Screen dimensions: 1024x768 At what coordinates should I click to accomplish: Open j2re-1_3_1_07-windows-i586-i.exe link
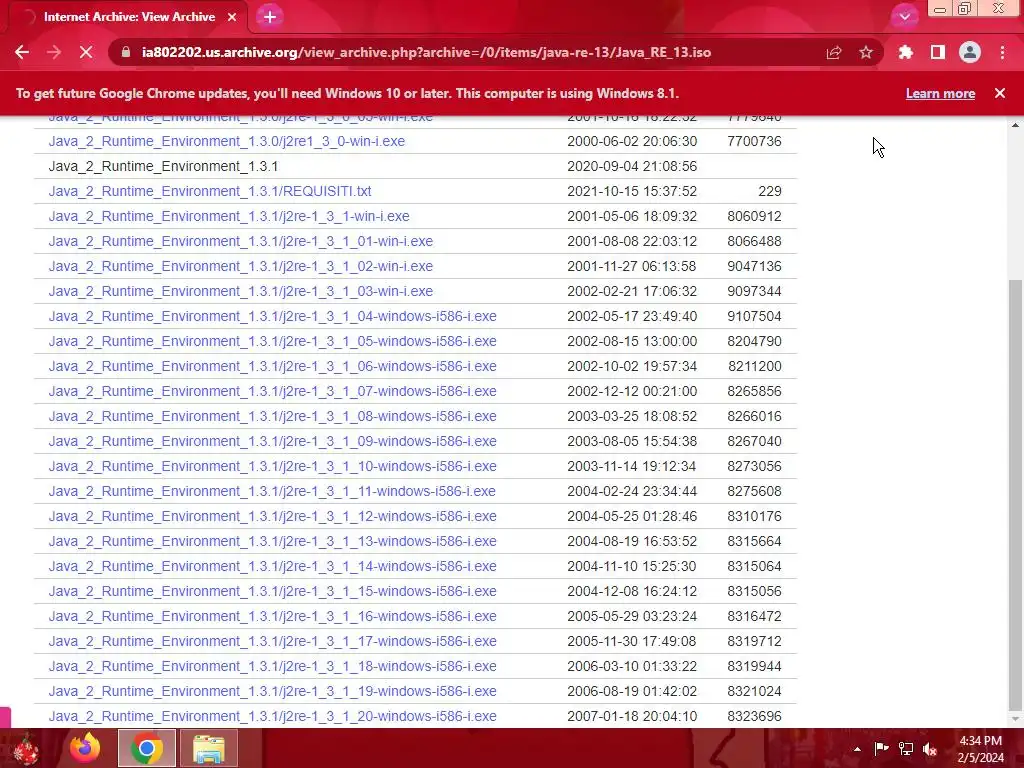pyautogui.click(x=272, y=391)
